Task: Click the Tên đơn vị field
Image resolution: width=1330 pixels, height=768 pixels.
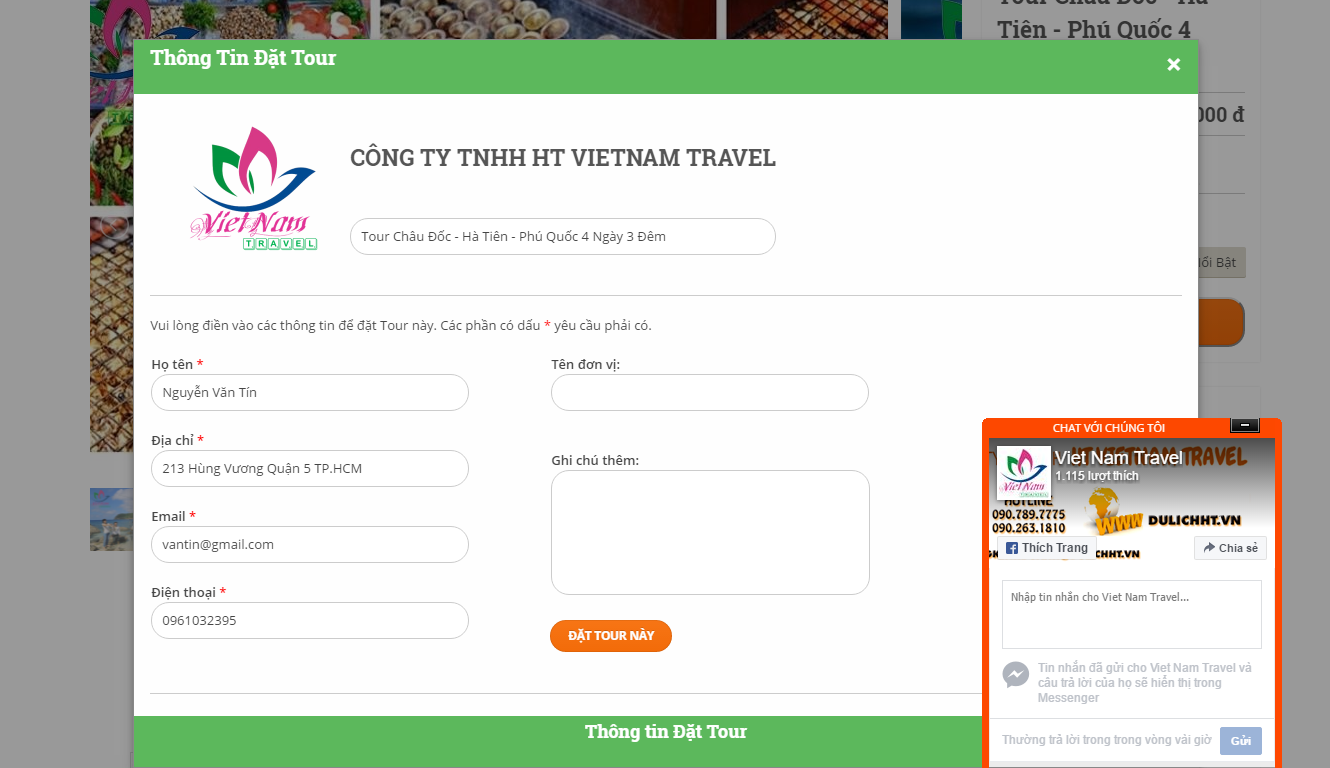Action: 710,393
